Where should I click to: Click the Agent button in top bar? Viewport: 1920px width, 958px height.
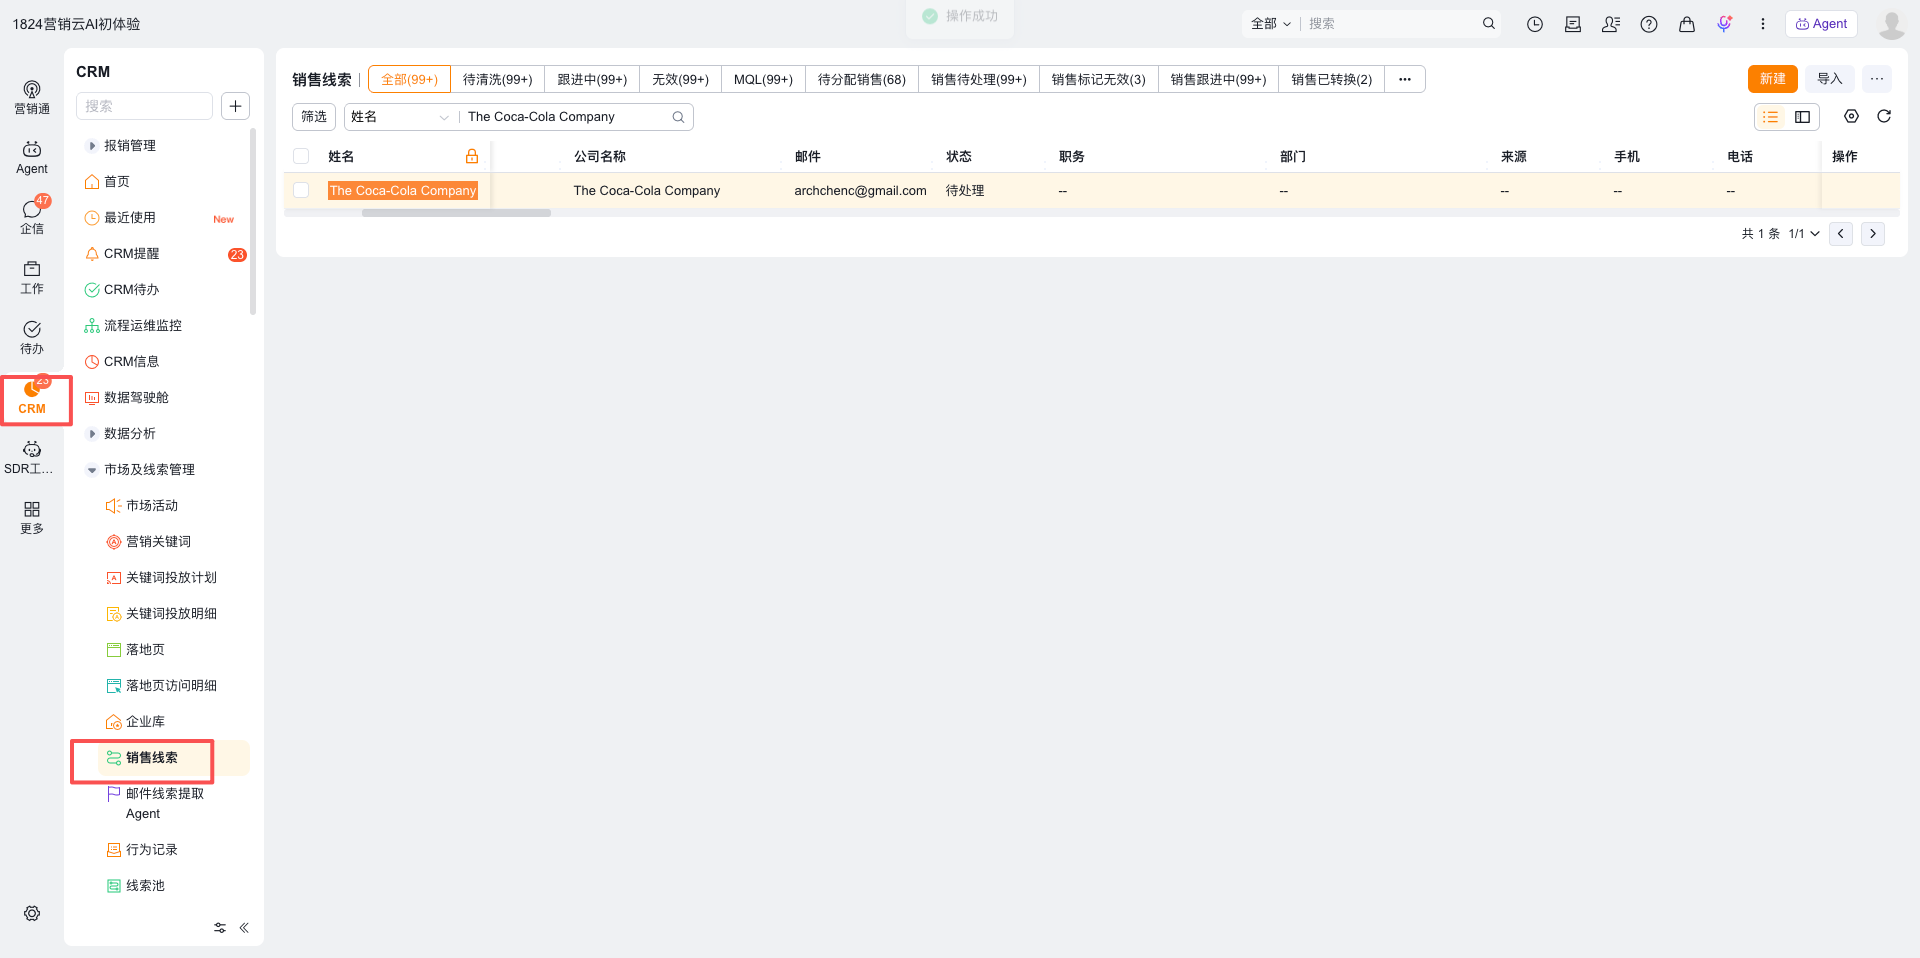tap(1821, 24)
